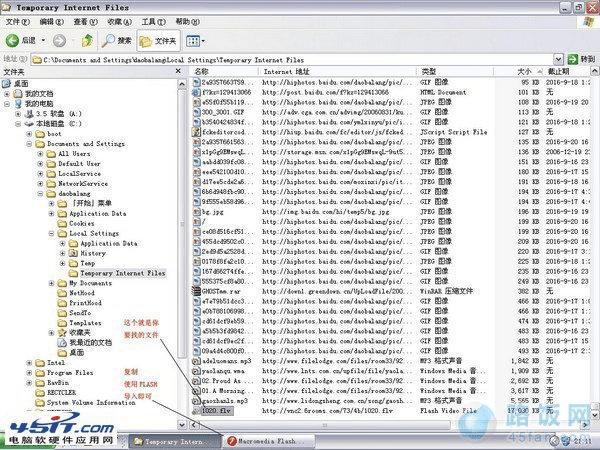This screenshot has height=450, width=600.
Task: Select Temporary Internet Files in tree
Action: click(x=122, y=273)
